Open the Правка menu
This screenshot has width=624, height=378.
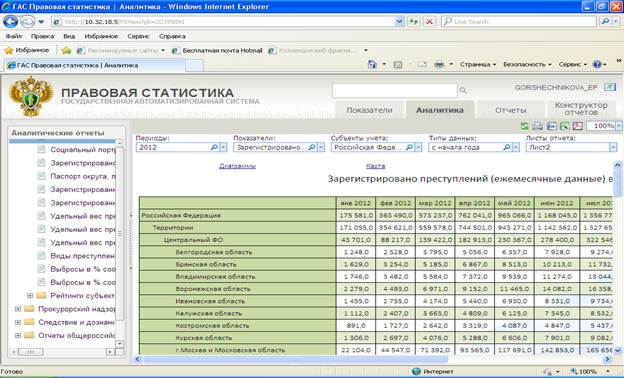tap(42, 36)
